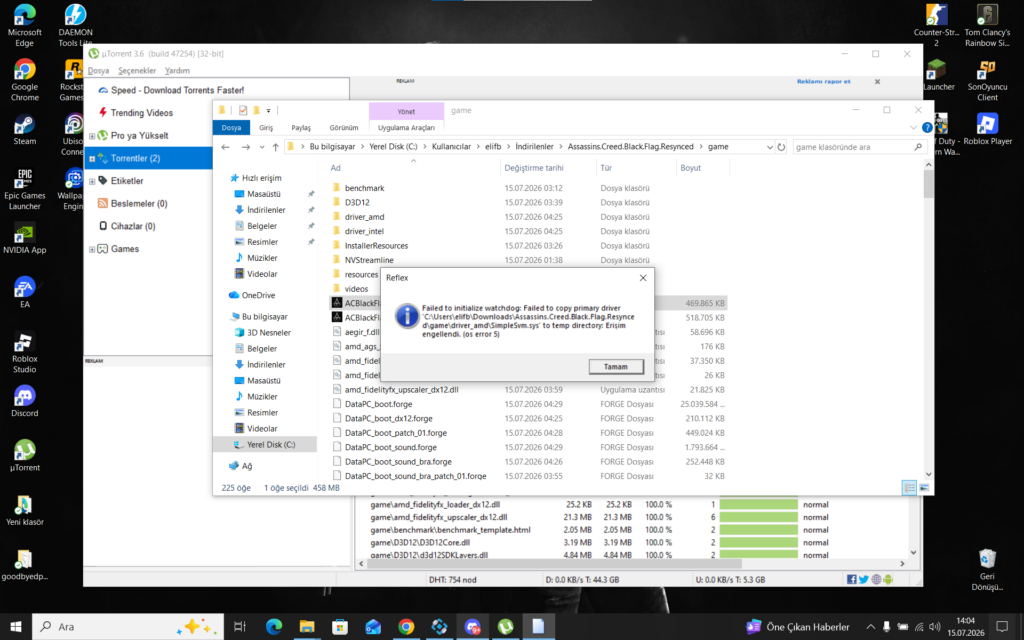Expand the address bar history dropdown
This screenshot has width=1024, height=640.
click(x=769, y=147)
